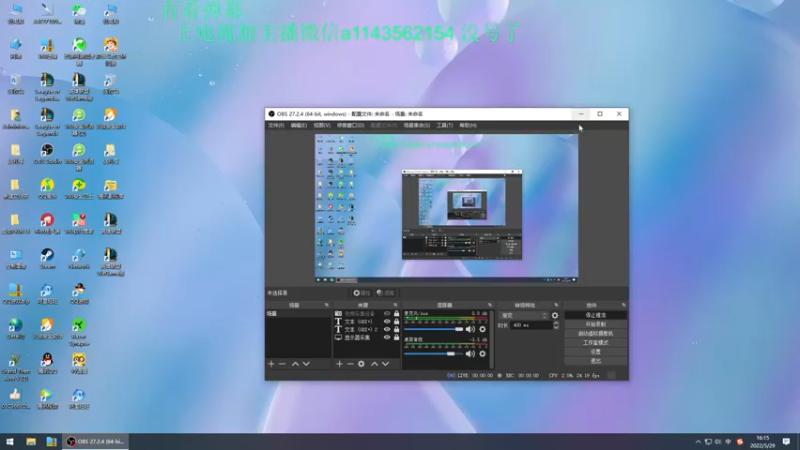Toggle lock on display capture source
Image resolution: width=800 pixels, height=450 pixels.
(396, 337)
